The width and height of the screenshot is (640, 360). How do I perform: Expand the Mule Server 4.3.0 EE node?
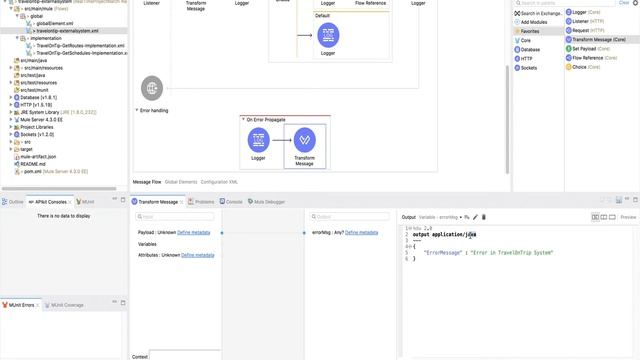(11, 120)
